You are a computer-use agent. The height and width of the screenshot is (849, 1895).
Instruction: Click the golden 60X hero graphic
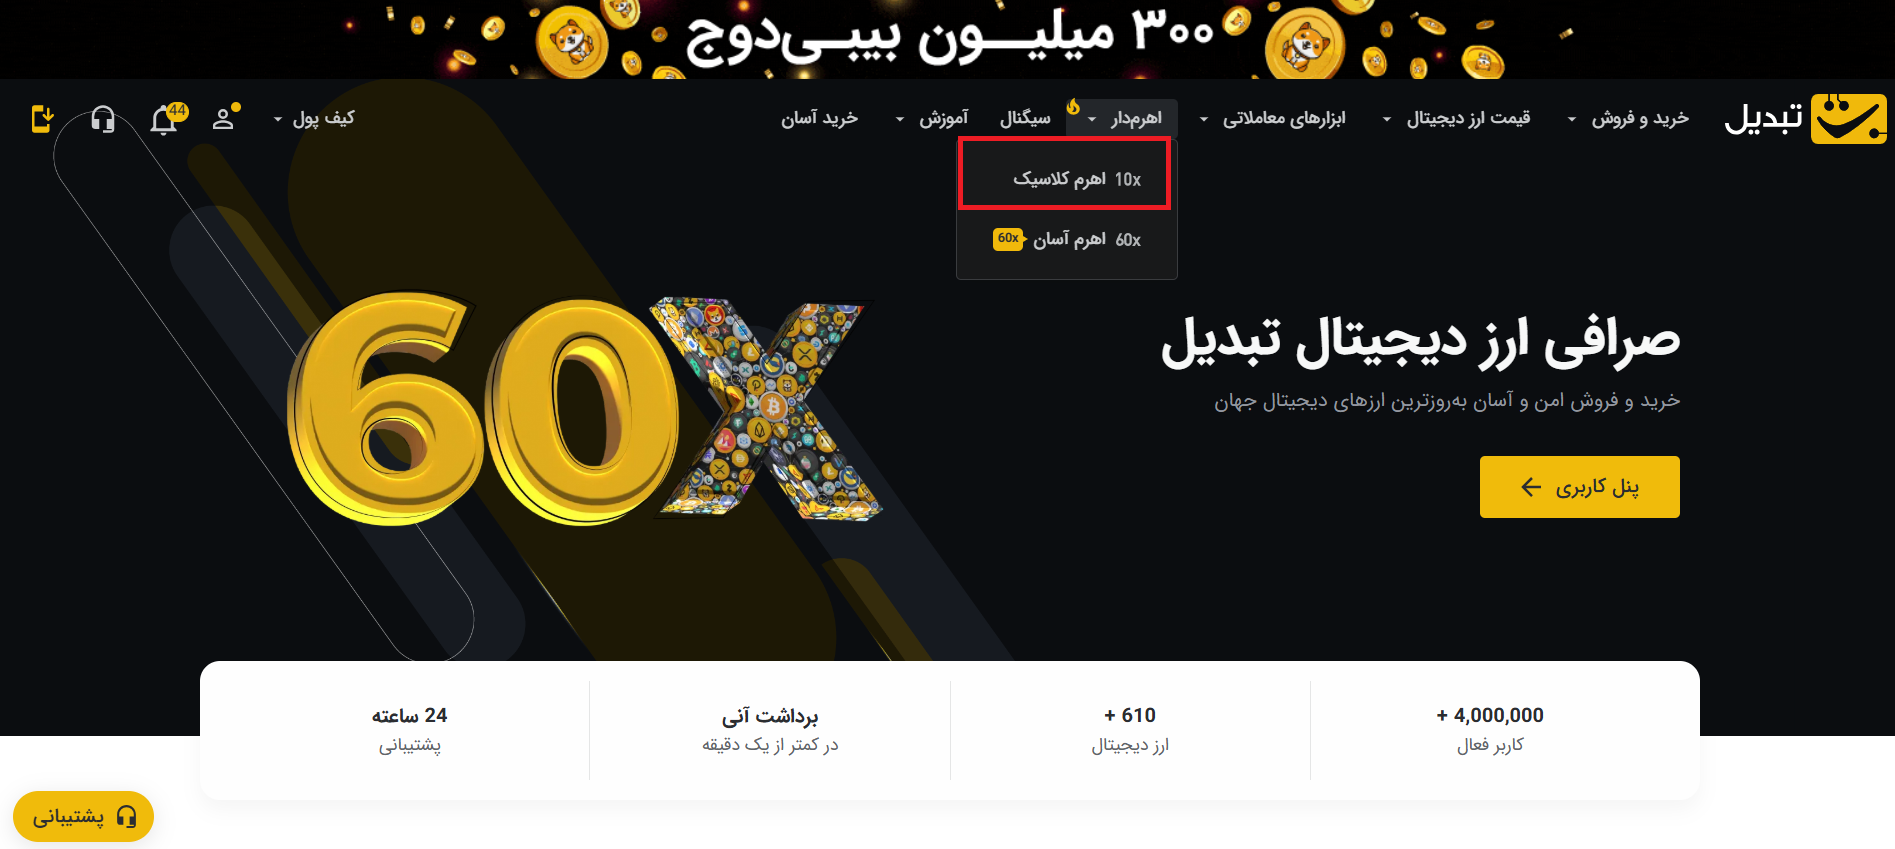583,410
